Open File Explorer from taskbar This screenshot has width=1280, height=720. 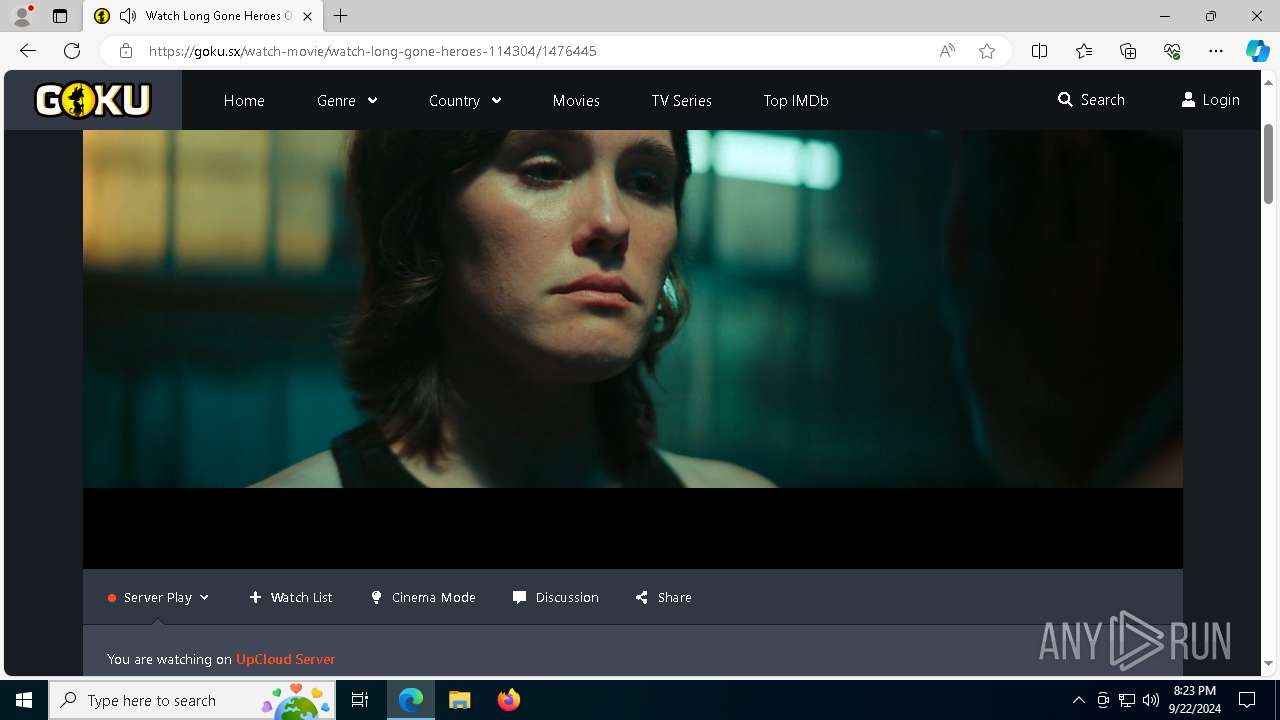(459, 700)
